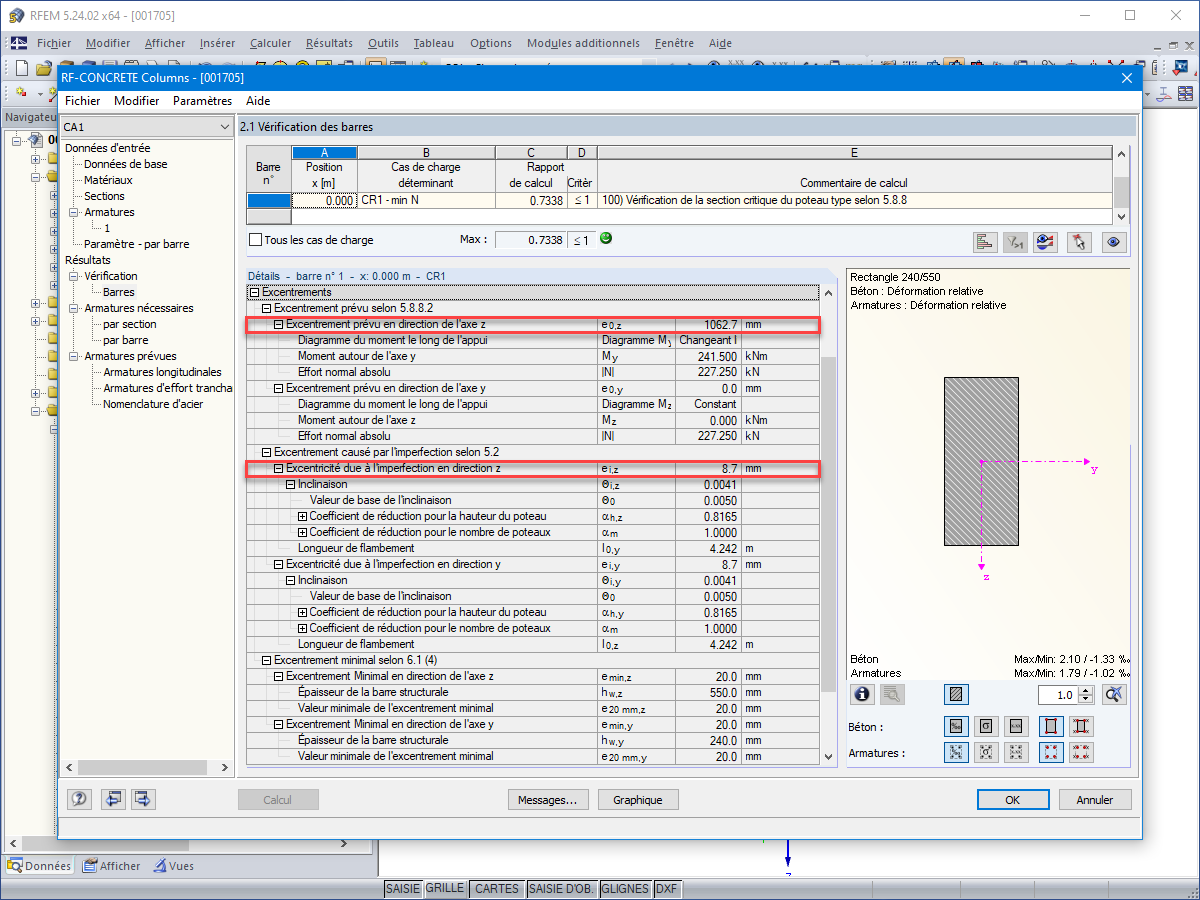Pick the member in the graphic icon

pyautogui.click(x=1079, y=241)
